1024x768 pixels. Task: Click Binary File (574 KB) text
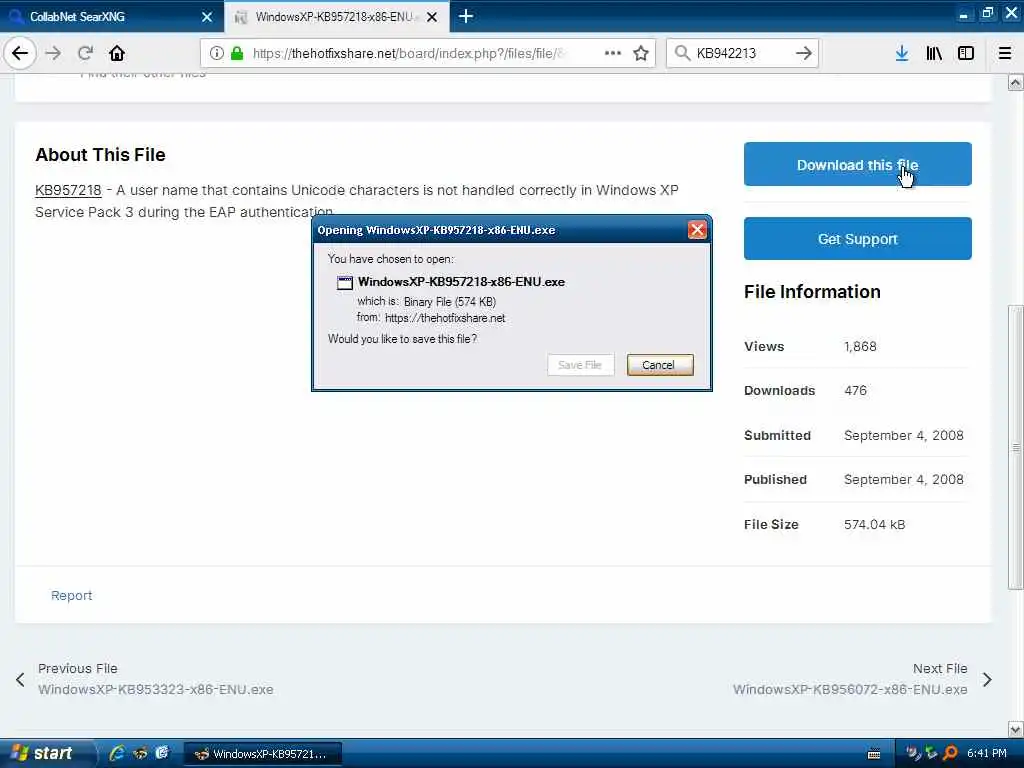click(x=449, y=302)
